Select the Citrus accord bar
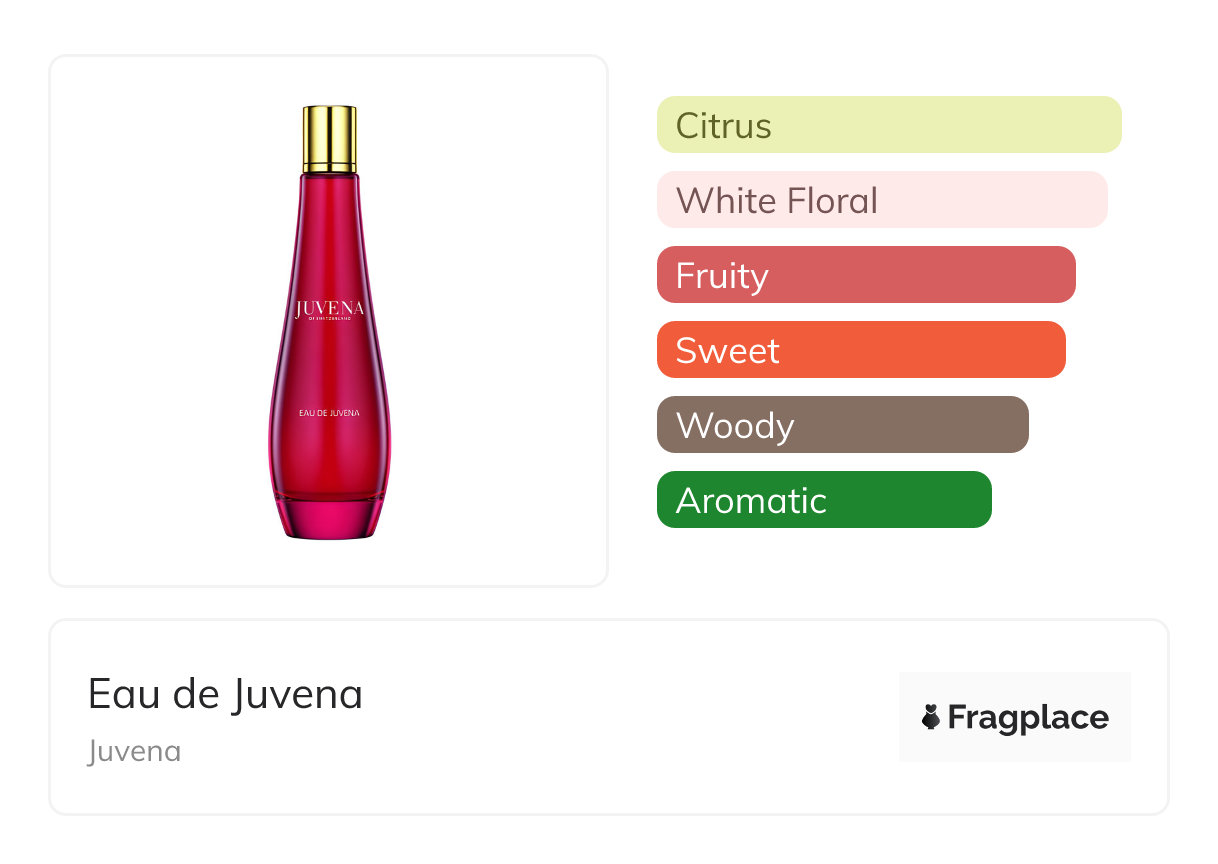The image size is (1218, 864). click(888, 125)
